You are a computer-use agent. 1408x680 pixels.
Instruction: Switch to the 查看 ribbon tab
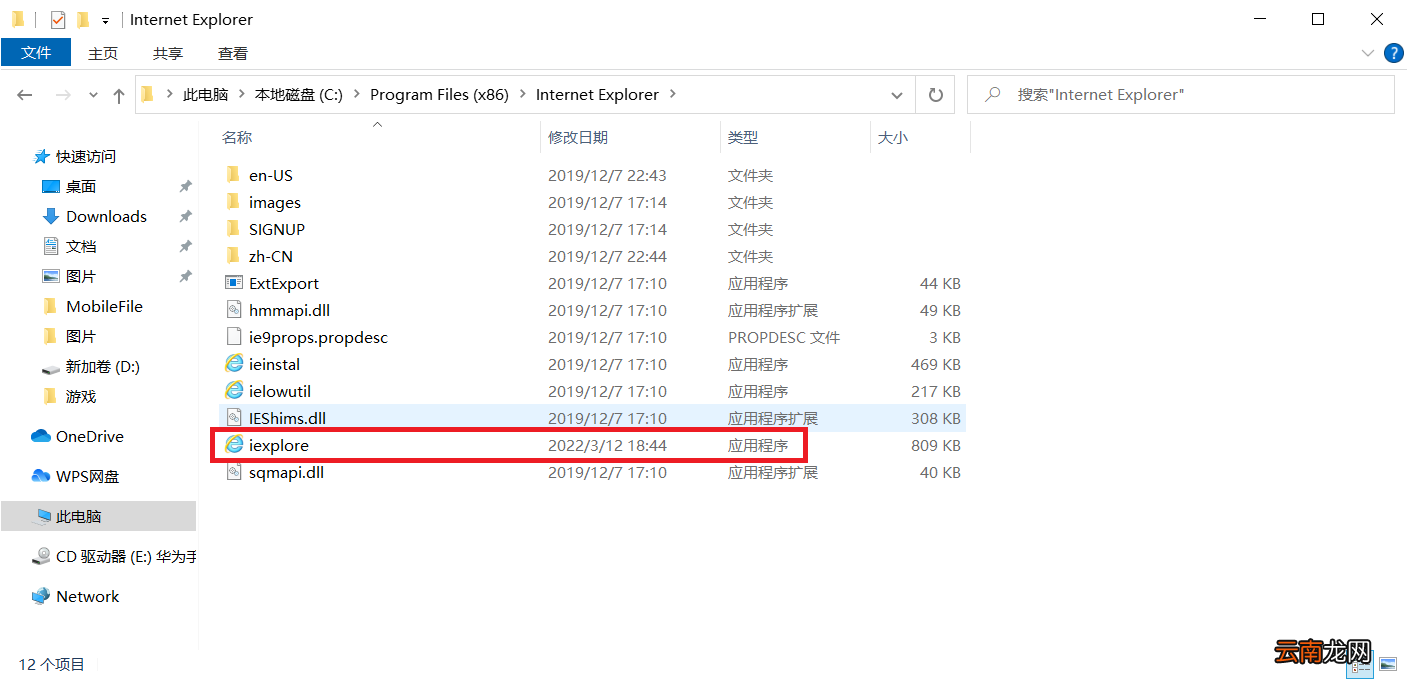pos(233,53)
